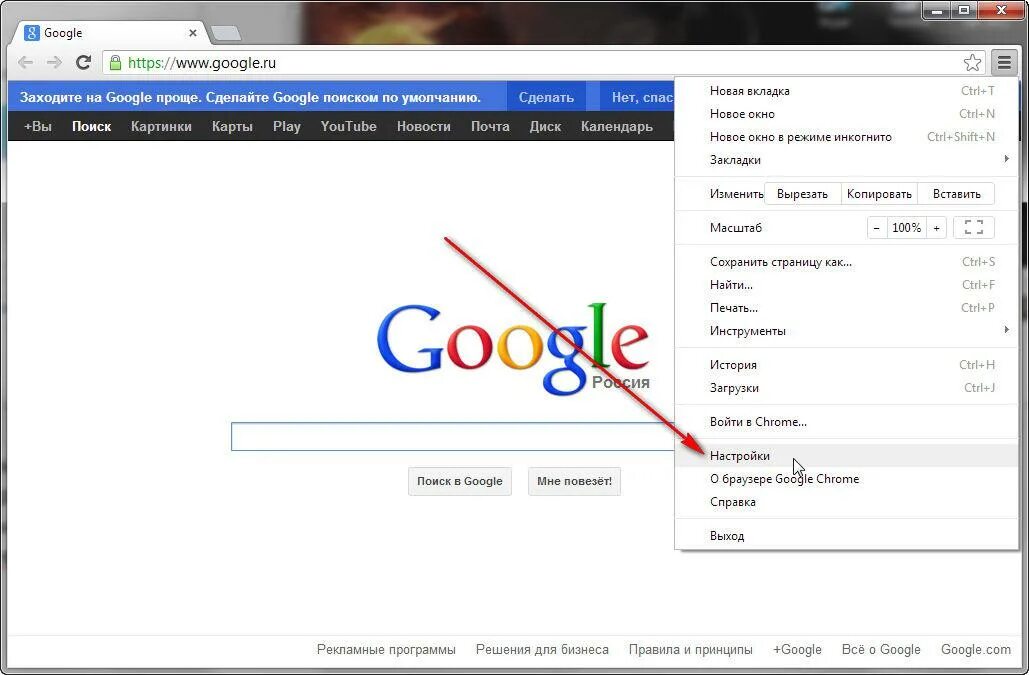
Task: Minimize the Chrome window
Action: (x=936, y=10)
